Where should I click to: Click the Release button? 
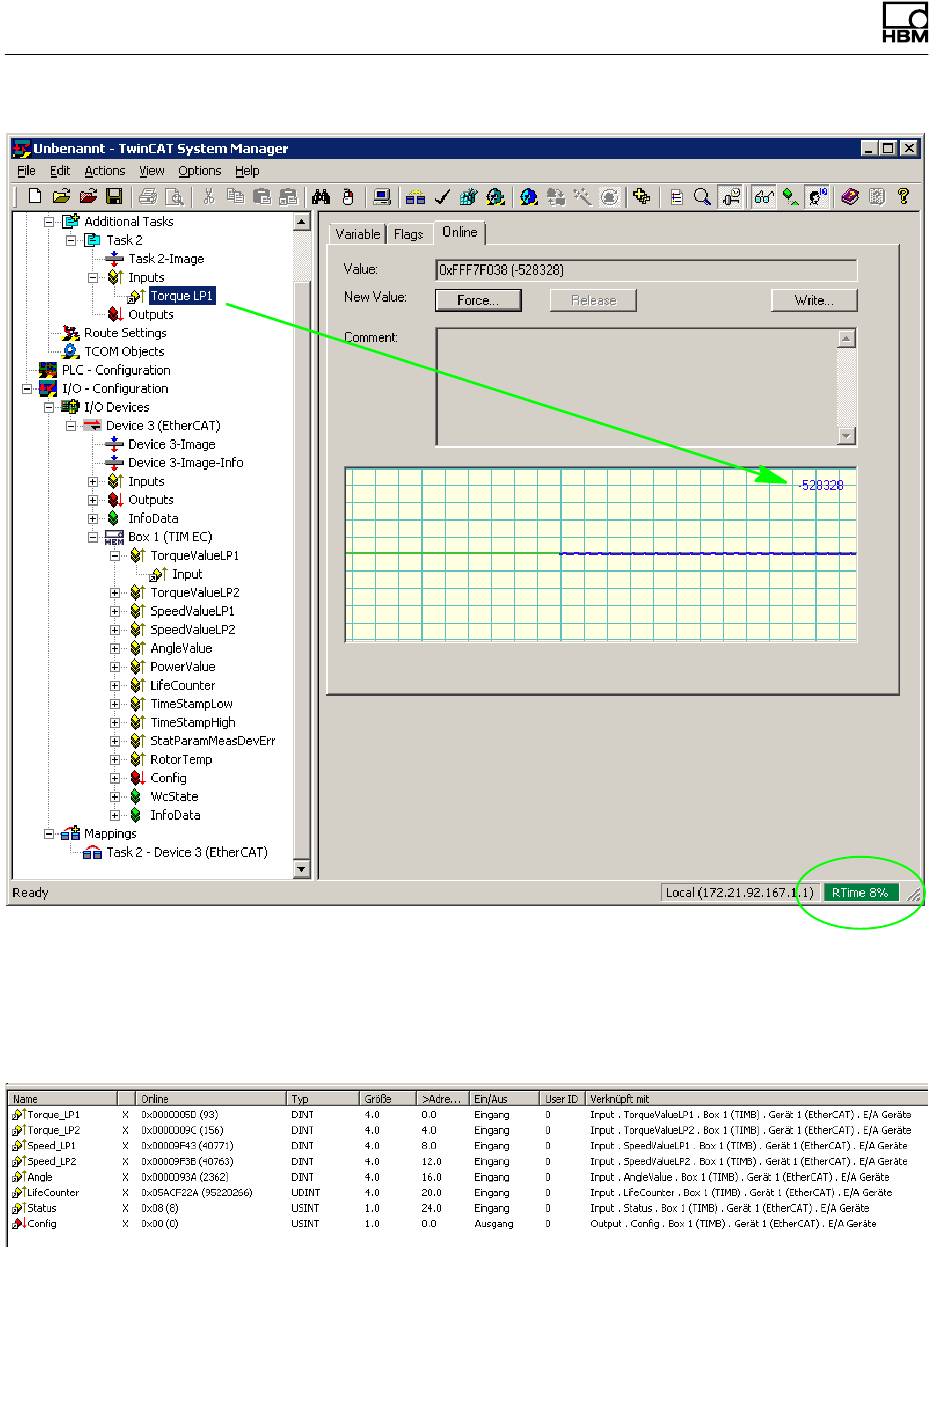point(593,300)
